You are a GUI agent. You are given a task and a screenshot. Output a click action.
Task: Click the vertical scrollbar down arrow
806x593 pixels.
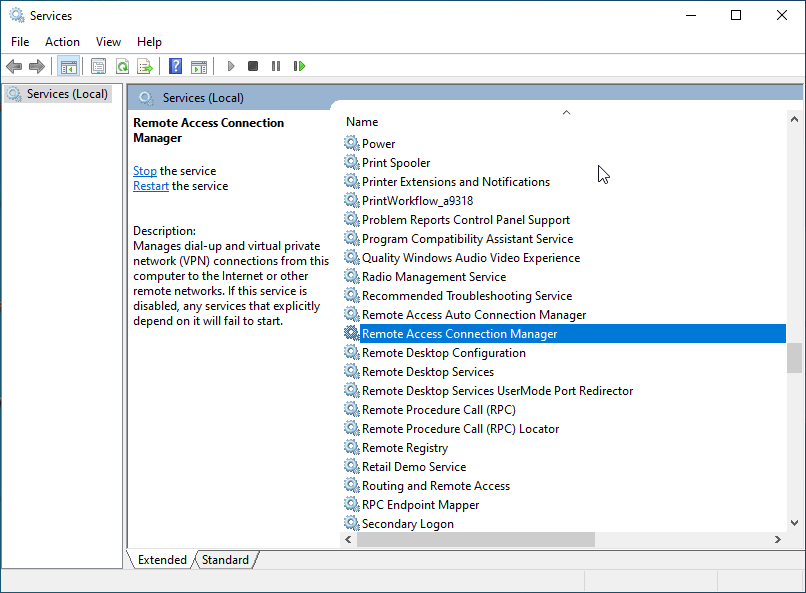click(794, 523)
